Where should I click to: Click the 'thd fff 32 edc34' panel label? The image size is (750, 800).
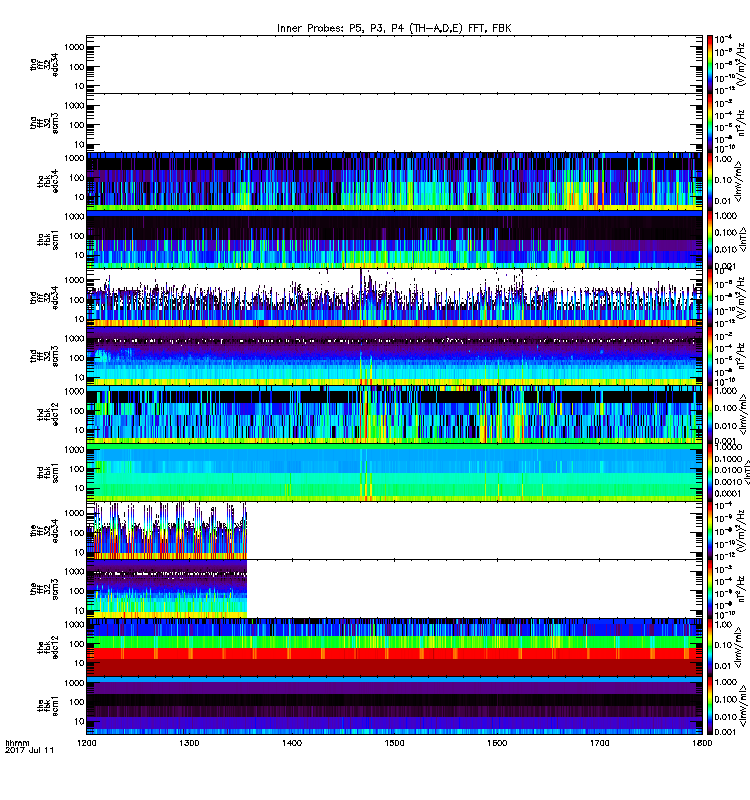point(44,298)
